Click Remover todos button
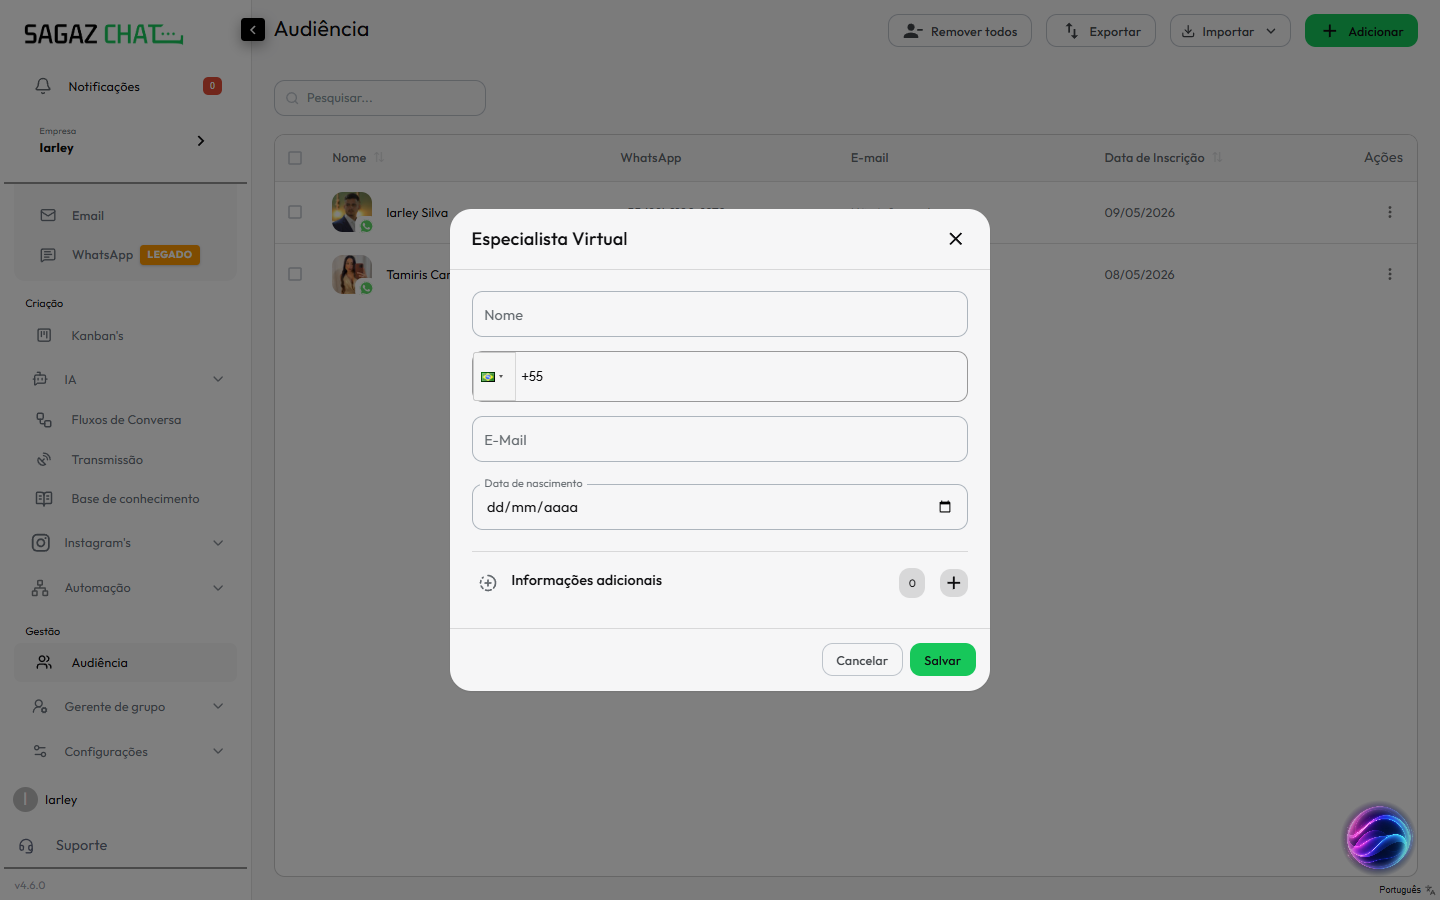Viewport: 1440px width, 900px height. pyautogui.click(x=960, y=31)
